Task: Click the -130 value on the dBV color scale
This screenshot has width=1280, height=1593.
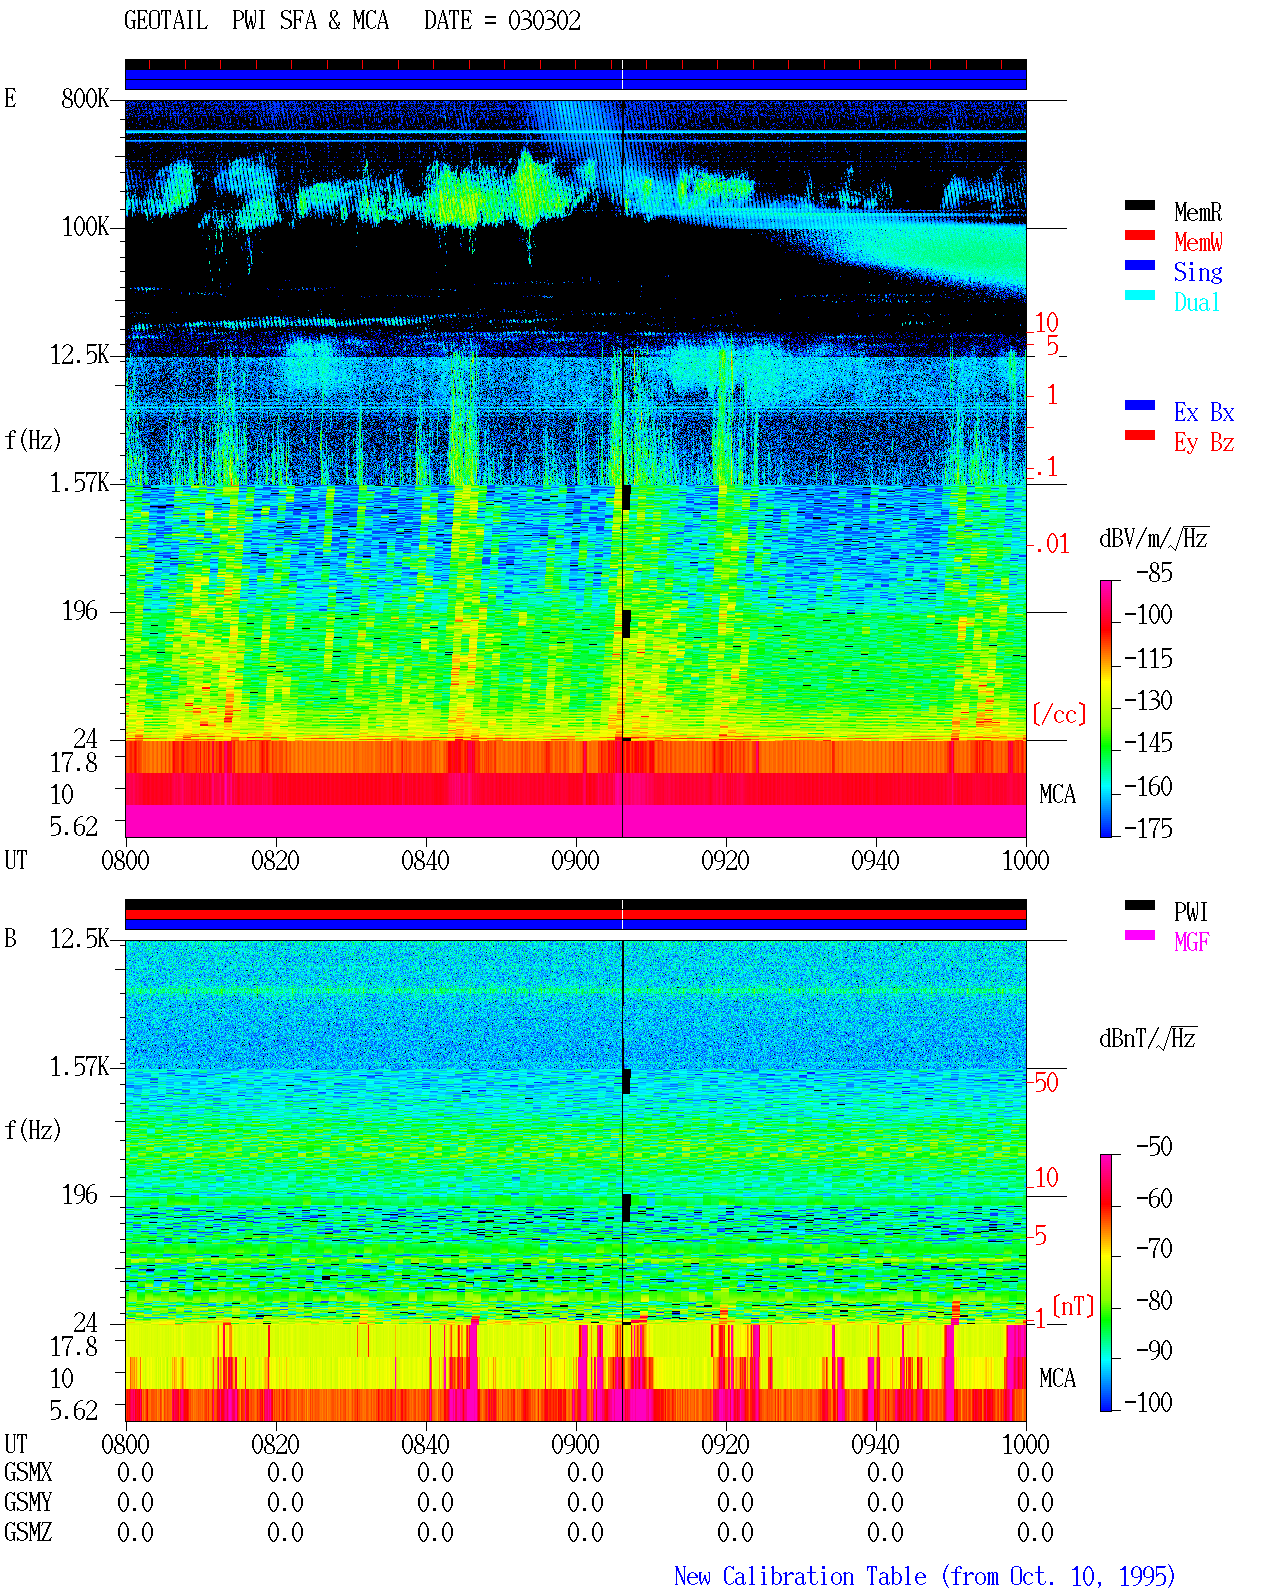Action: coord(1148,701)
